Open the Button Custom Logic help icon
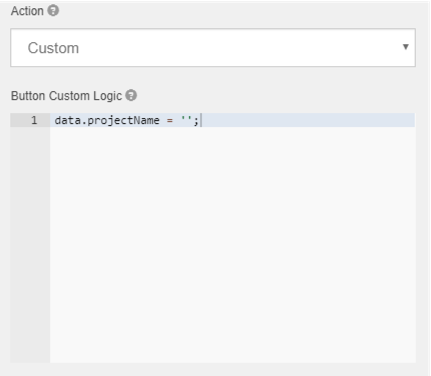 tap(131, 96)
